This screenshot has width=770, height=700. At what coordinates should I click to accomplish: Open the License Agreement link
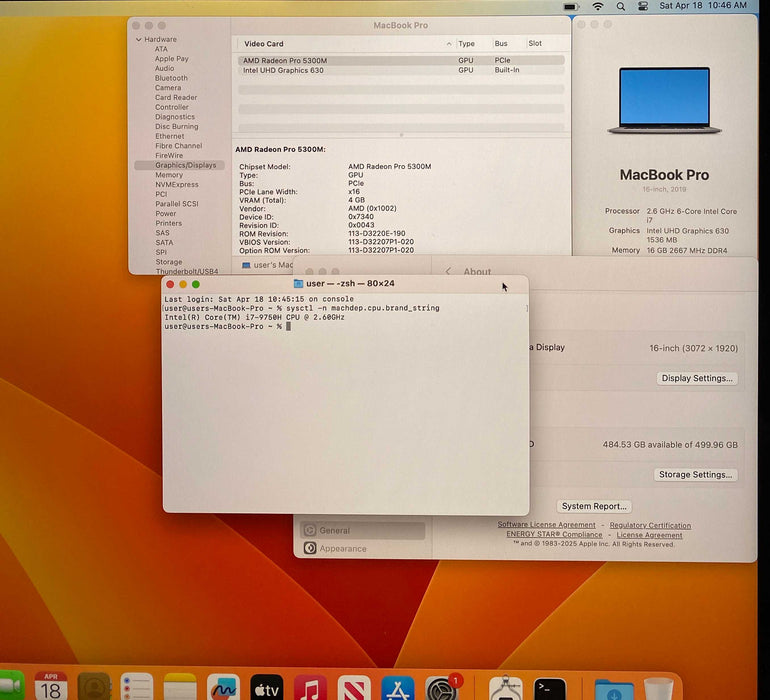[649, 535]
